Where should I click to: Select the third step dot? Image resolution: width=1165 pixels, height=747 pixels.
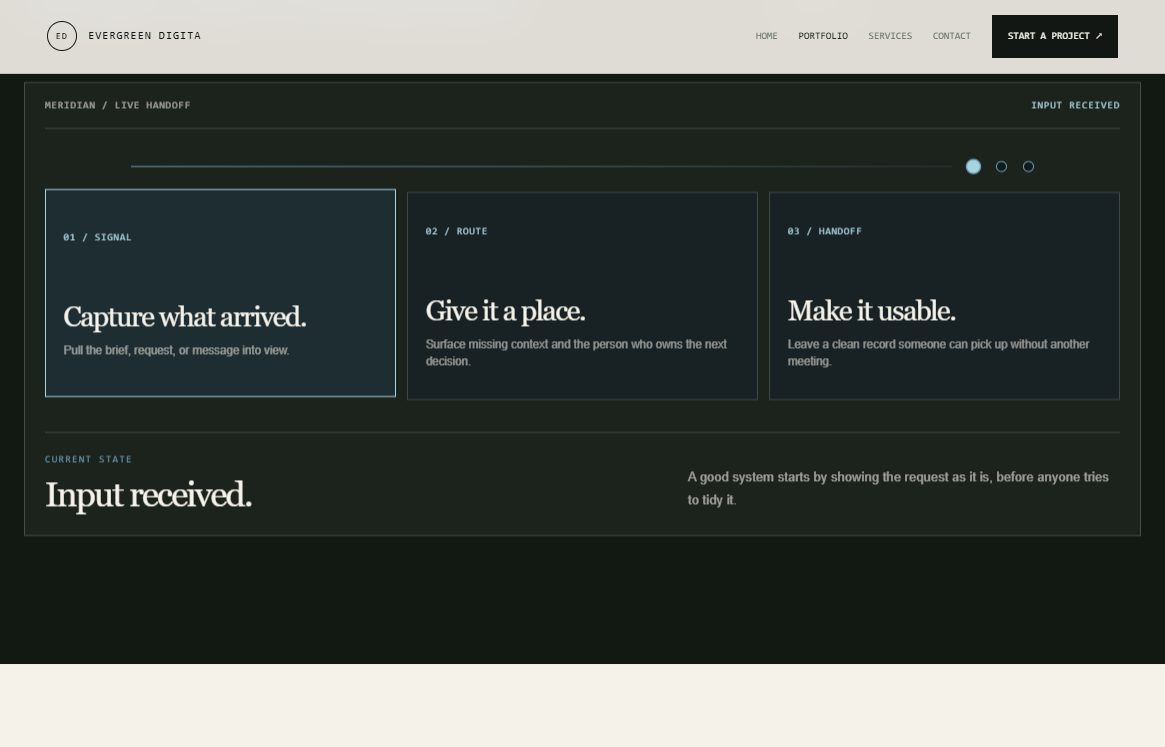(1028, 166)
